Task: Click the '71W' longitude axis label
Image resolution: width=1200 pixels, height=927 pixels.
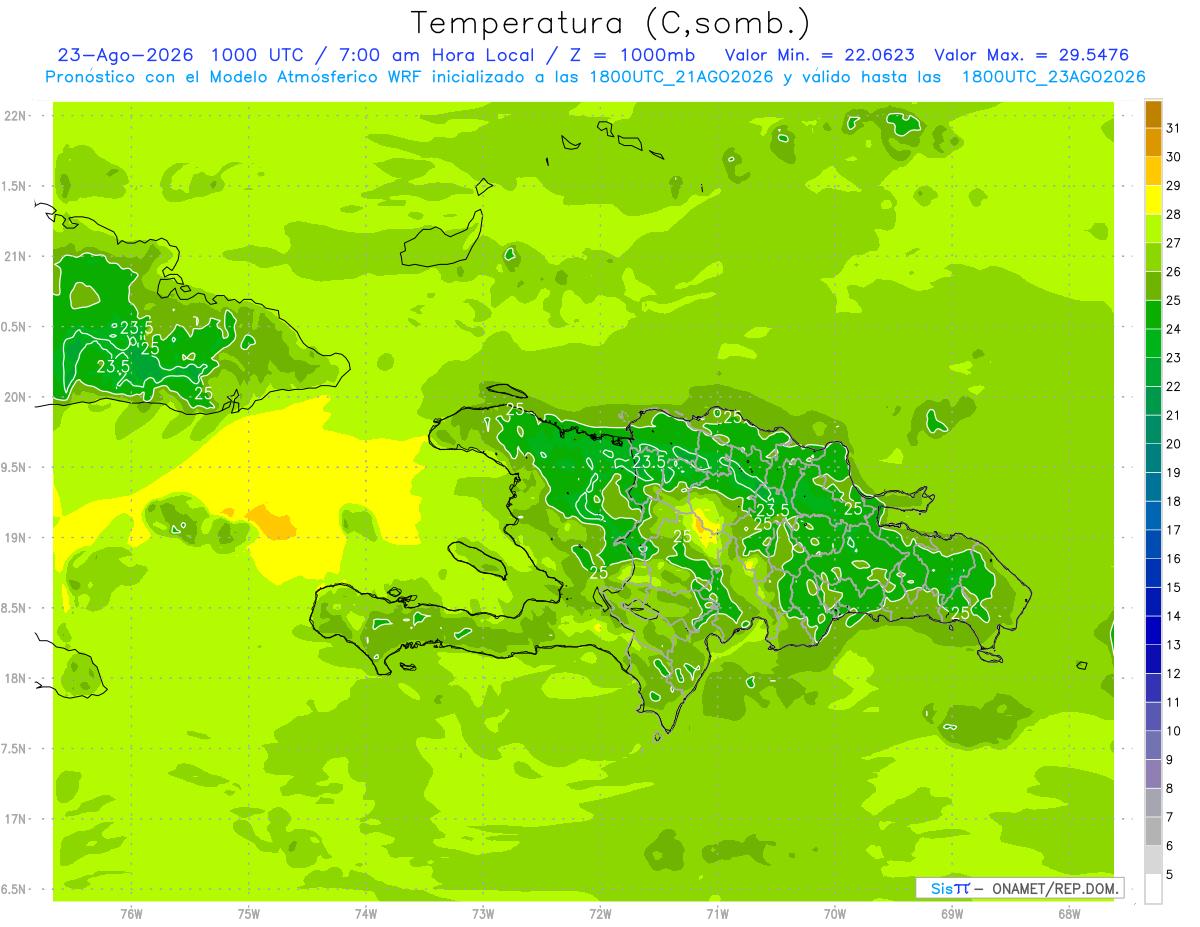Action: coord(717,913)
